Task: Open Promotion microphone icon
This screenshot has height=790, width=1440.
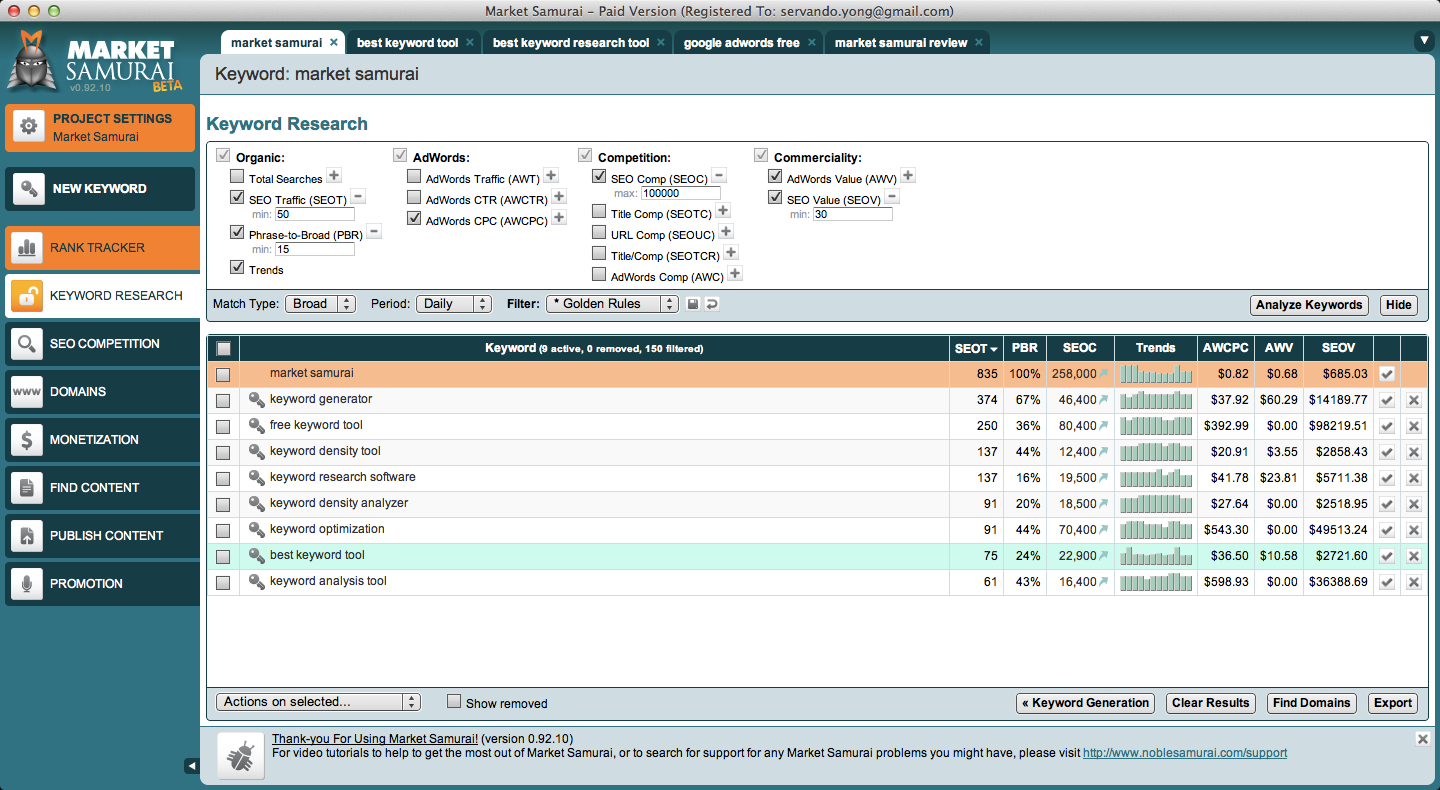Action: point(27,583)
